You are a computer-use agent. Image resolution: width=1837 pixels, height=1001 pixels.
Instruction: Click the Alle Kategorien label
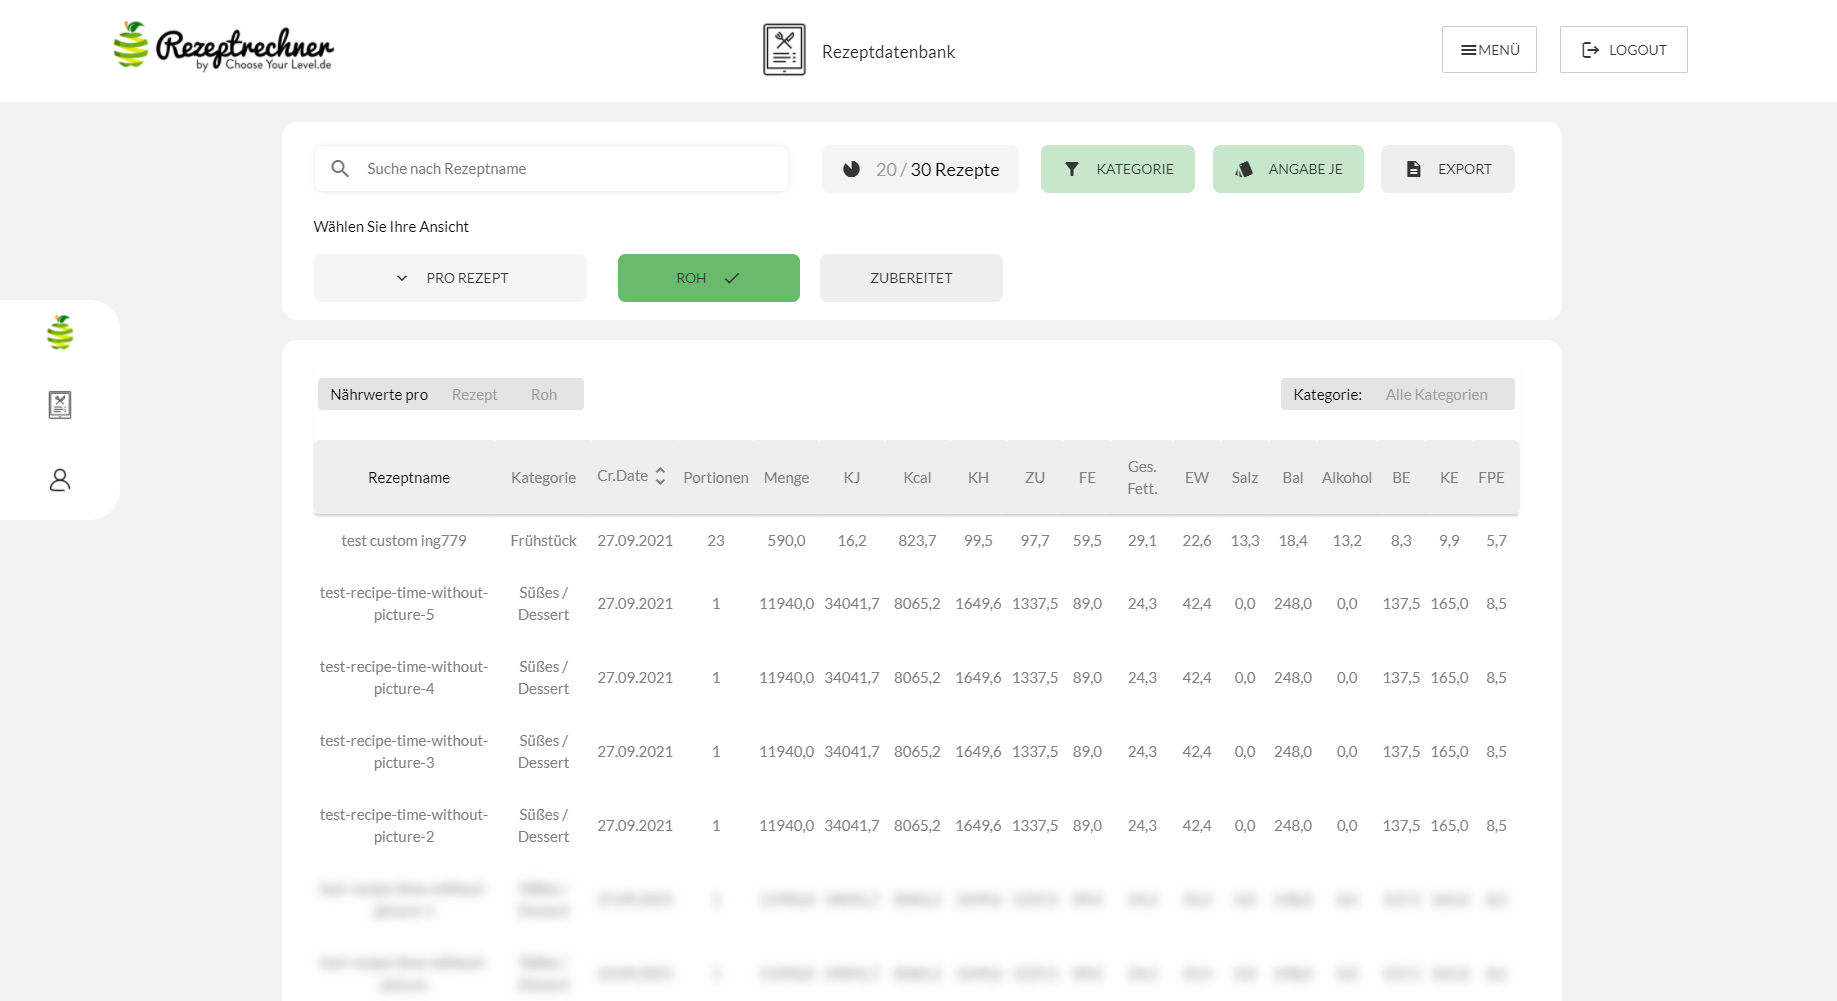tap(1436, 395)
